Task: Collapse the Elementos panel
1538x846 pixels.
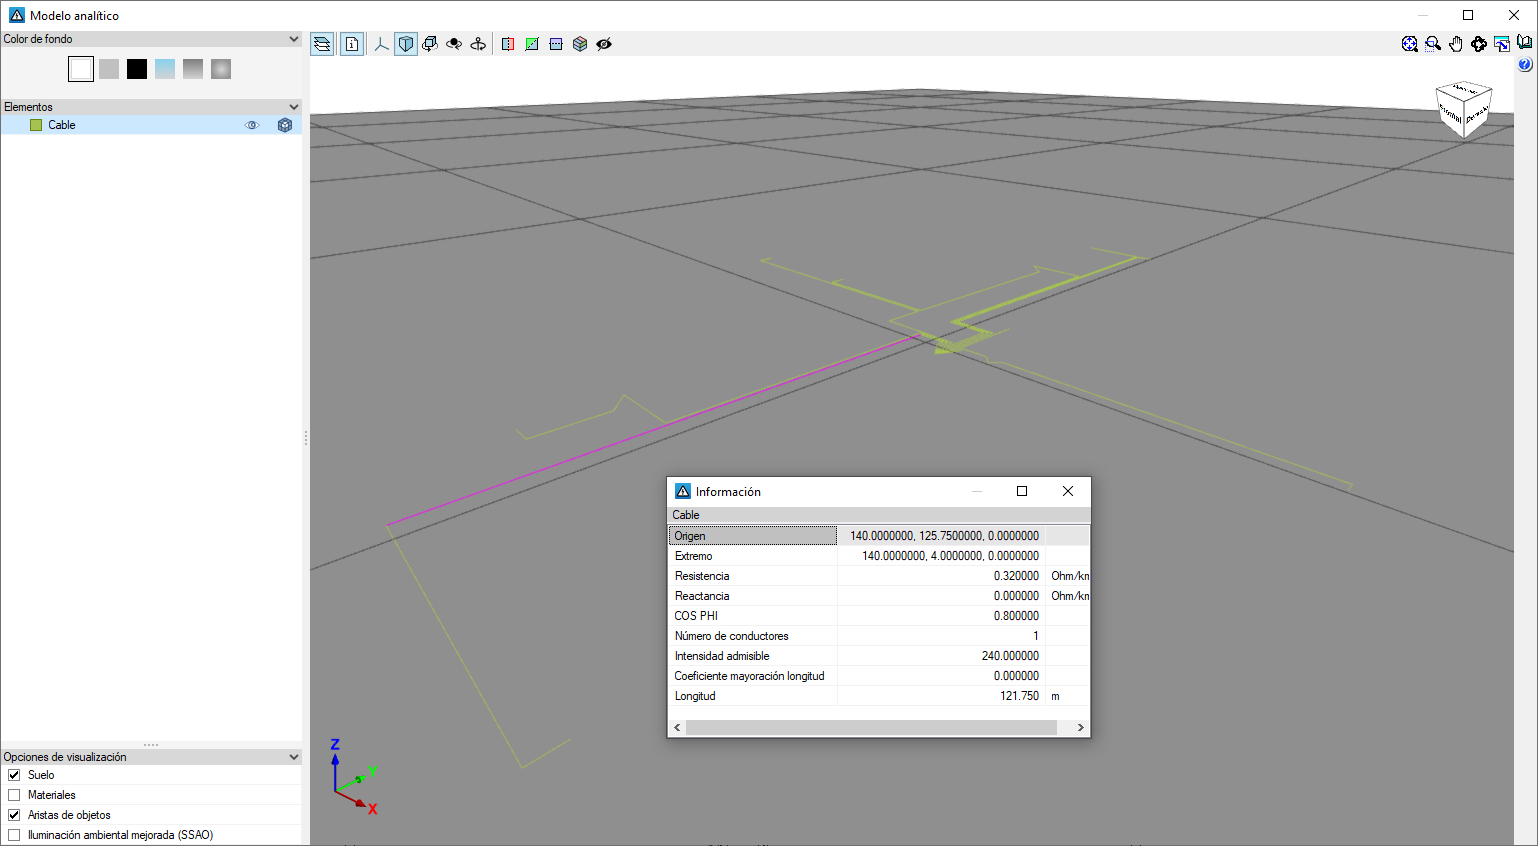Action: click(x=293, y=107)
